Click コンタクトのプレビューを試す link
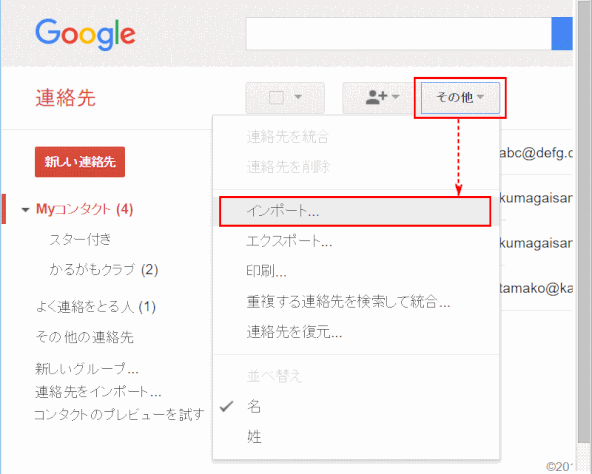The image size is (592, 474). 119,414
